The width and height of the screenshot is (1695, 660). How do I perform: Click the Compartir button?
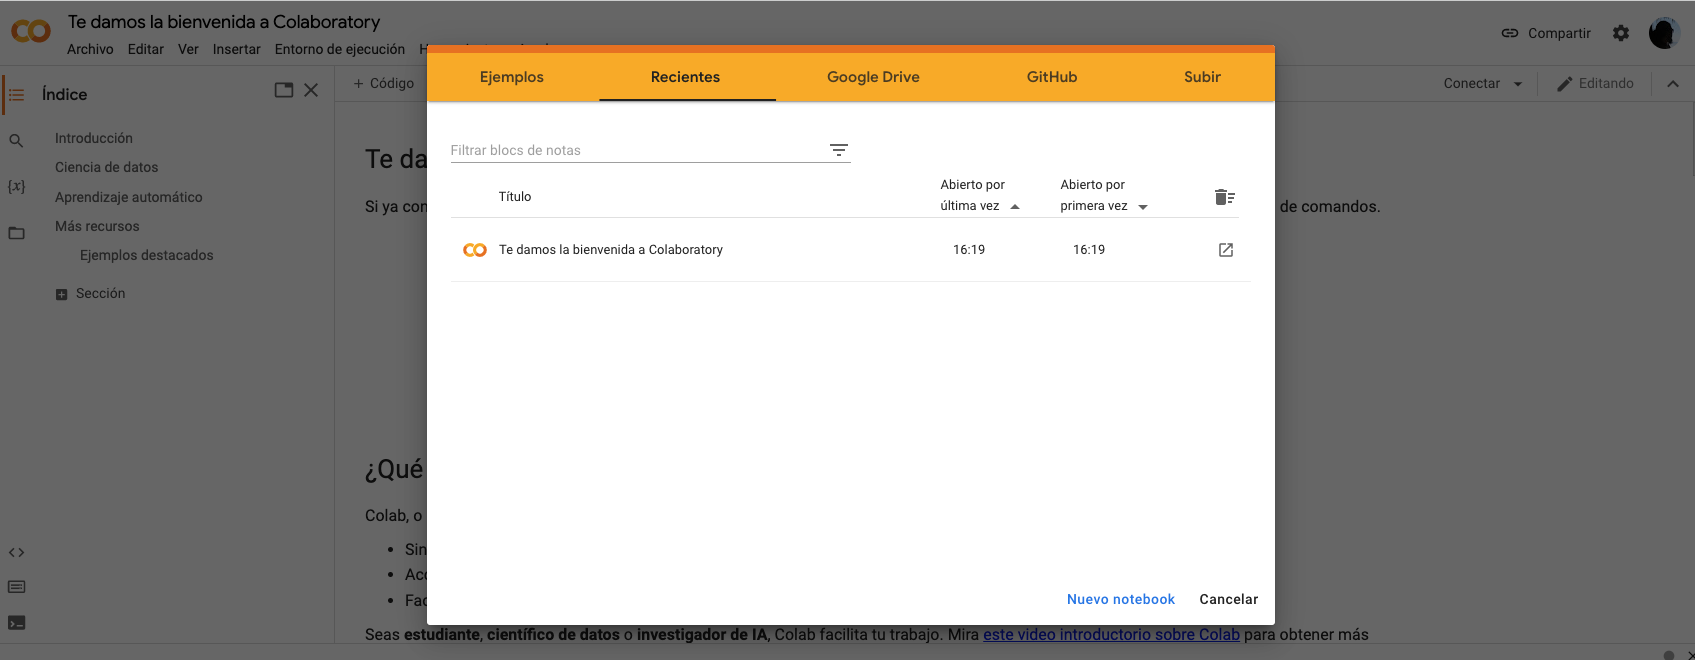(x=1546, y=33)
